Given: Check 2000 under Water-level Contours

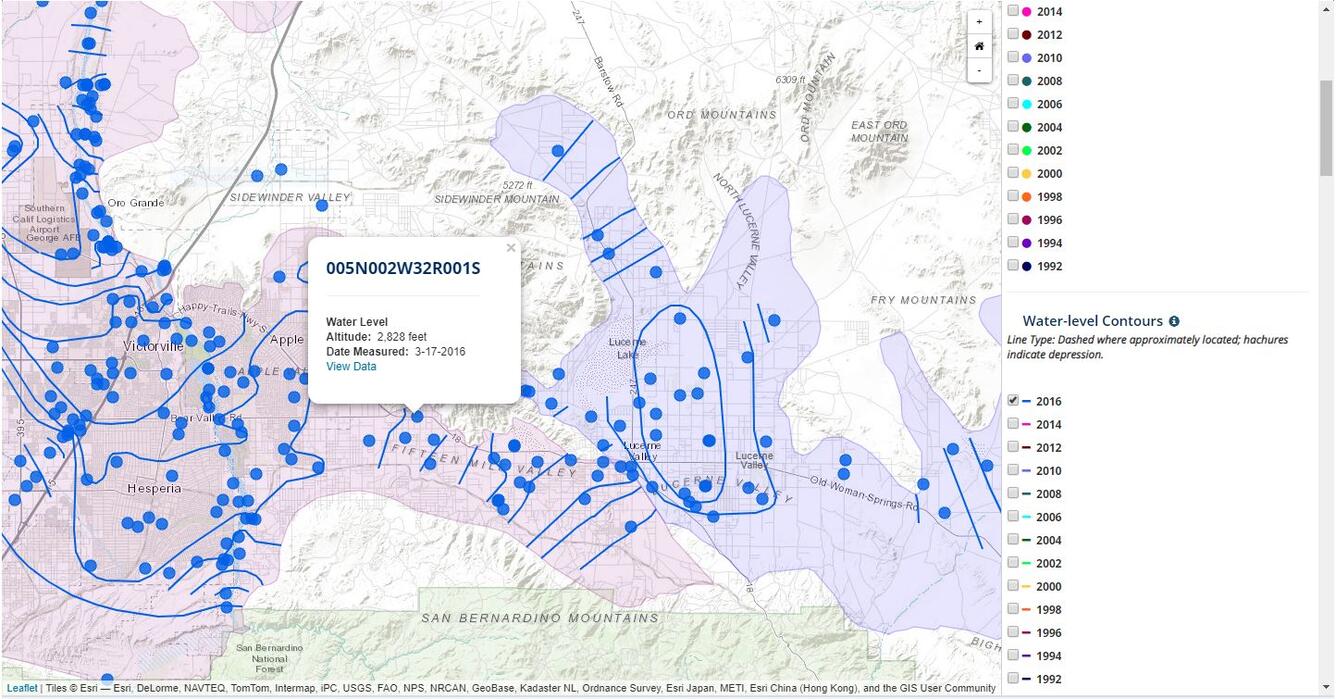Looking at the screenshot, I should [1013, 586].
